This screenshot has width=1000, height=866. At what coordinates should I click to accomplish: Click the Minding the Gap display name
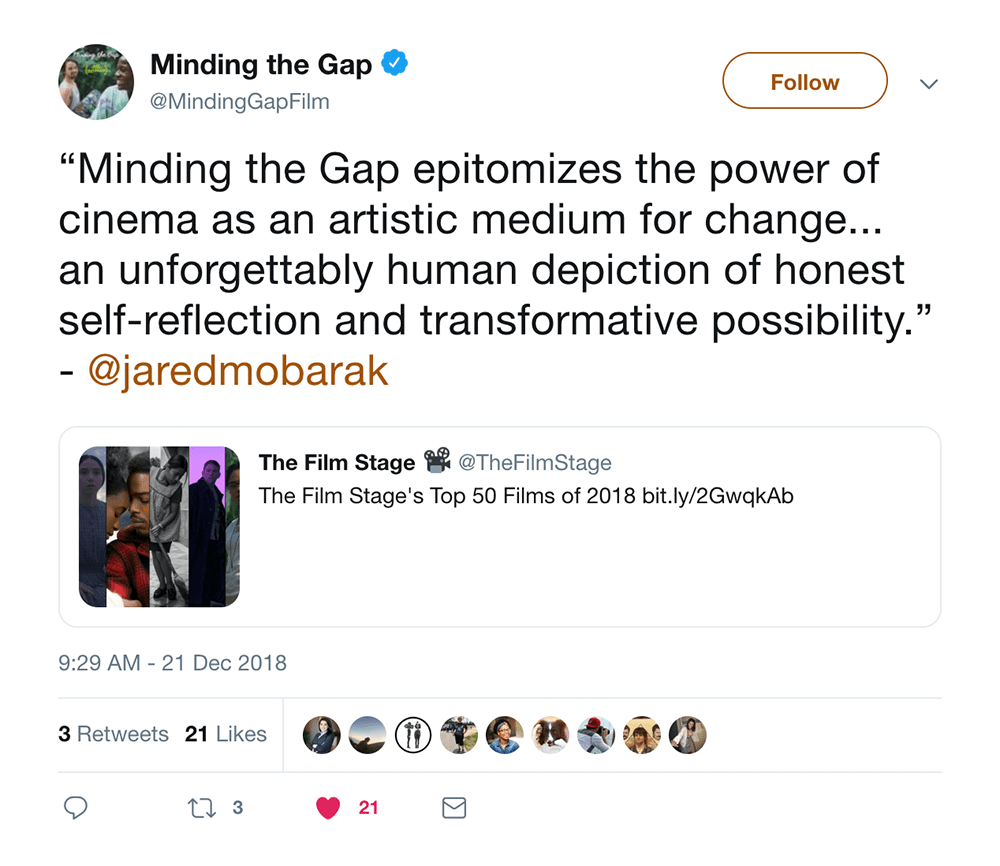click(x=261, y=66)
